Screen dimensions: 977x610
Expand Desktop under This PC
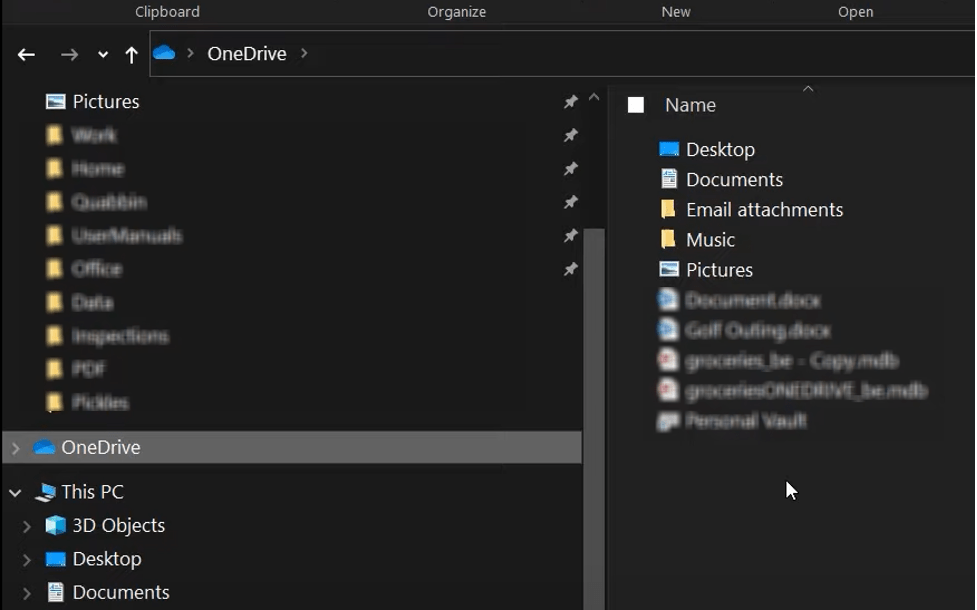[x=26, y=560]
